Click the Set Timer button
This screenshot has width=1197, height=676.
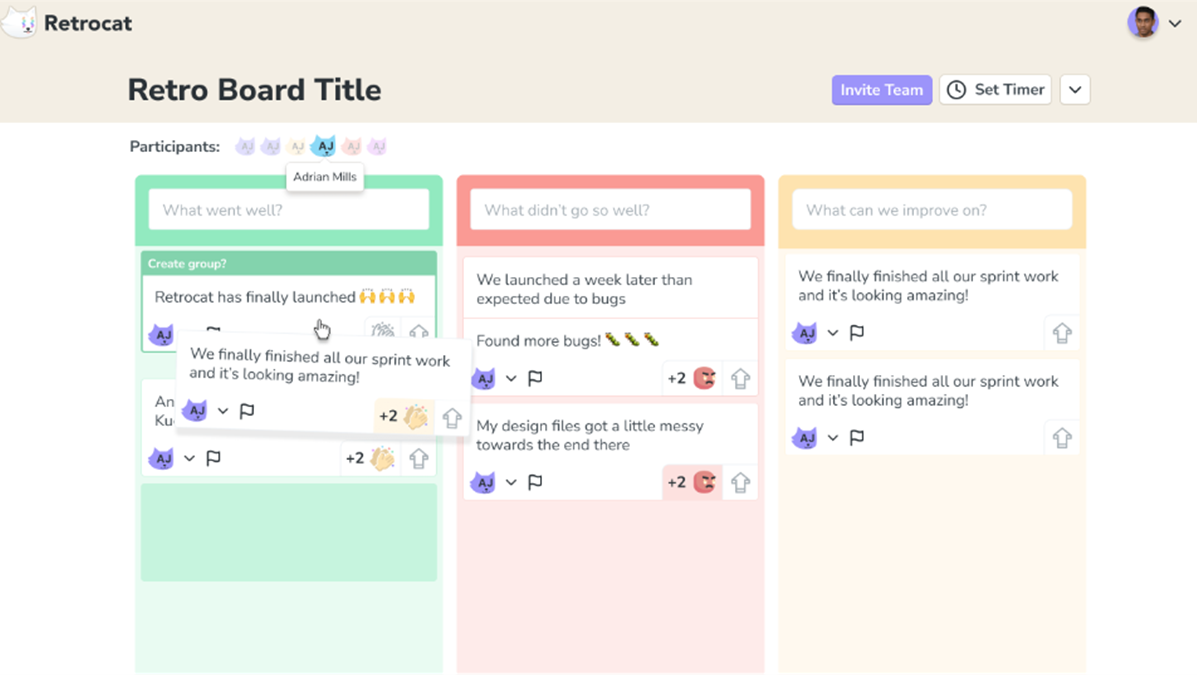point(995,90)
